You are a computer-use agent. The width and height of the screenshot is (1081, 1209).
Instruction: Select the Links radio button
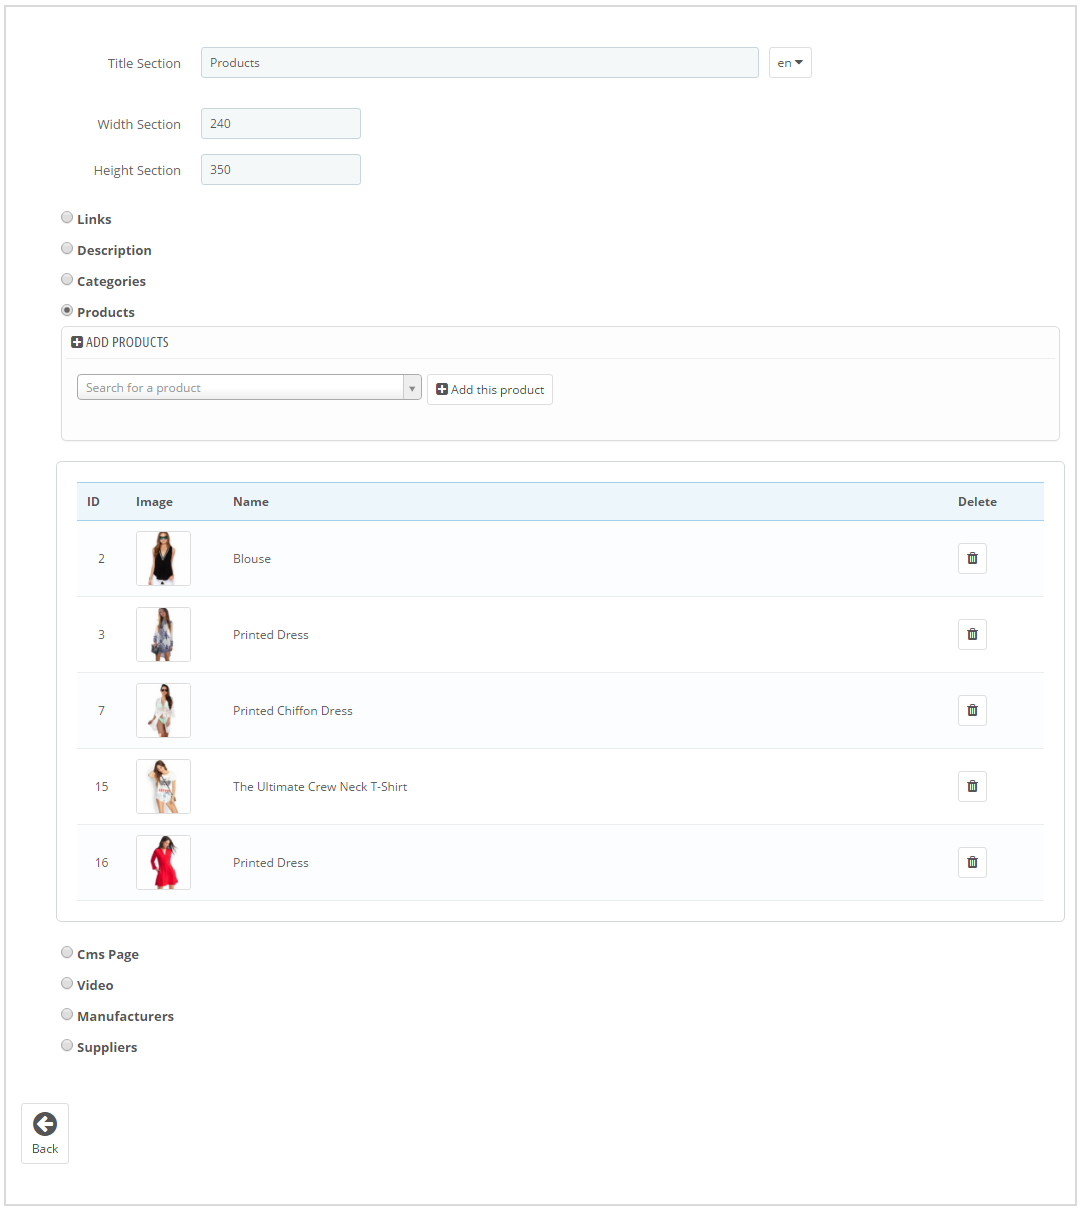coord(67,217)
